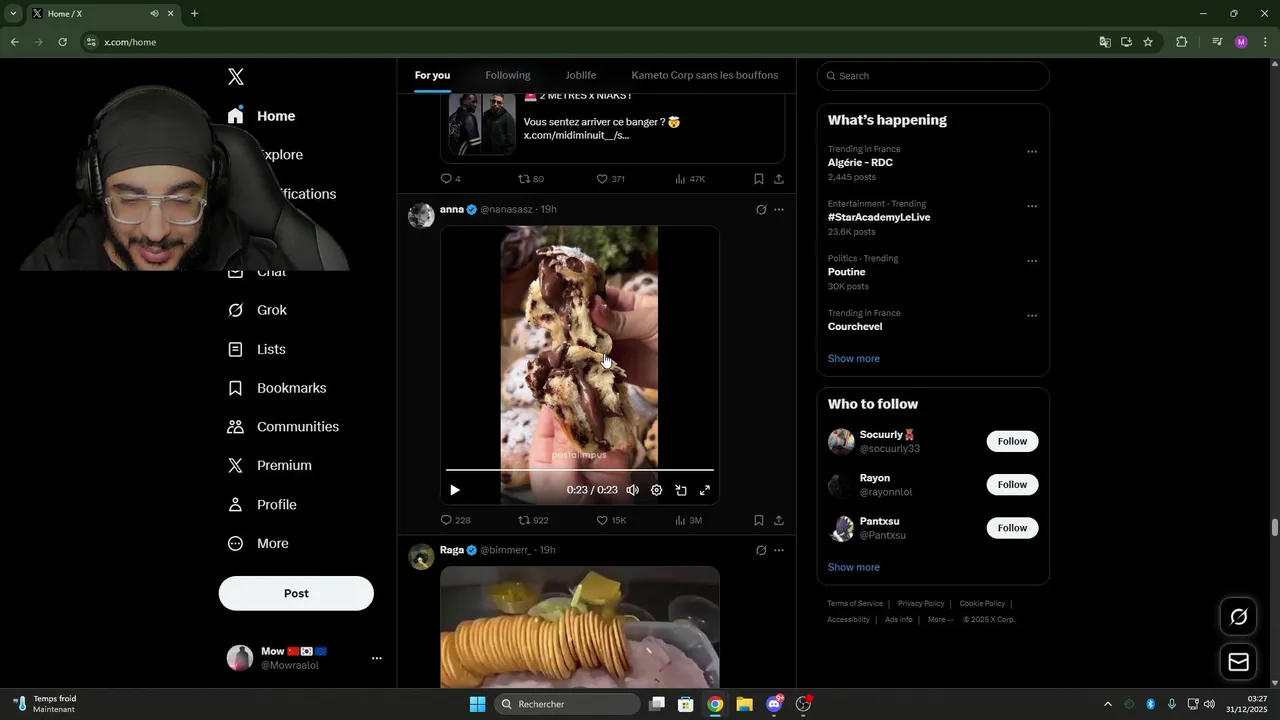Open options for Courchevel trend
Image resolution: width=1280 pixels, height=720 pixels.
(1032, 316)
